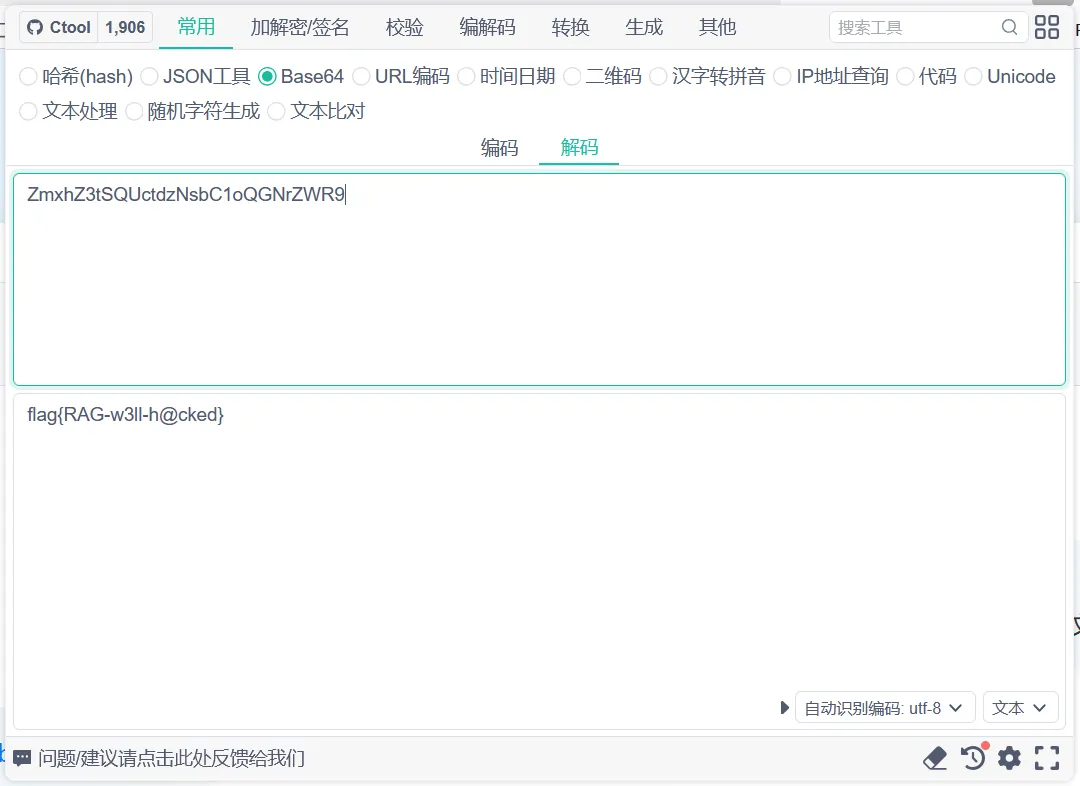
Task: Open the all-tools grid icon
Action: click(1047, 28)
